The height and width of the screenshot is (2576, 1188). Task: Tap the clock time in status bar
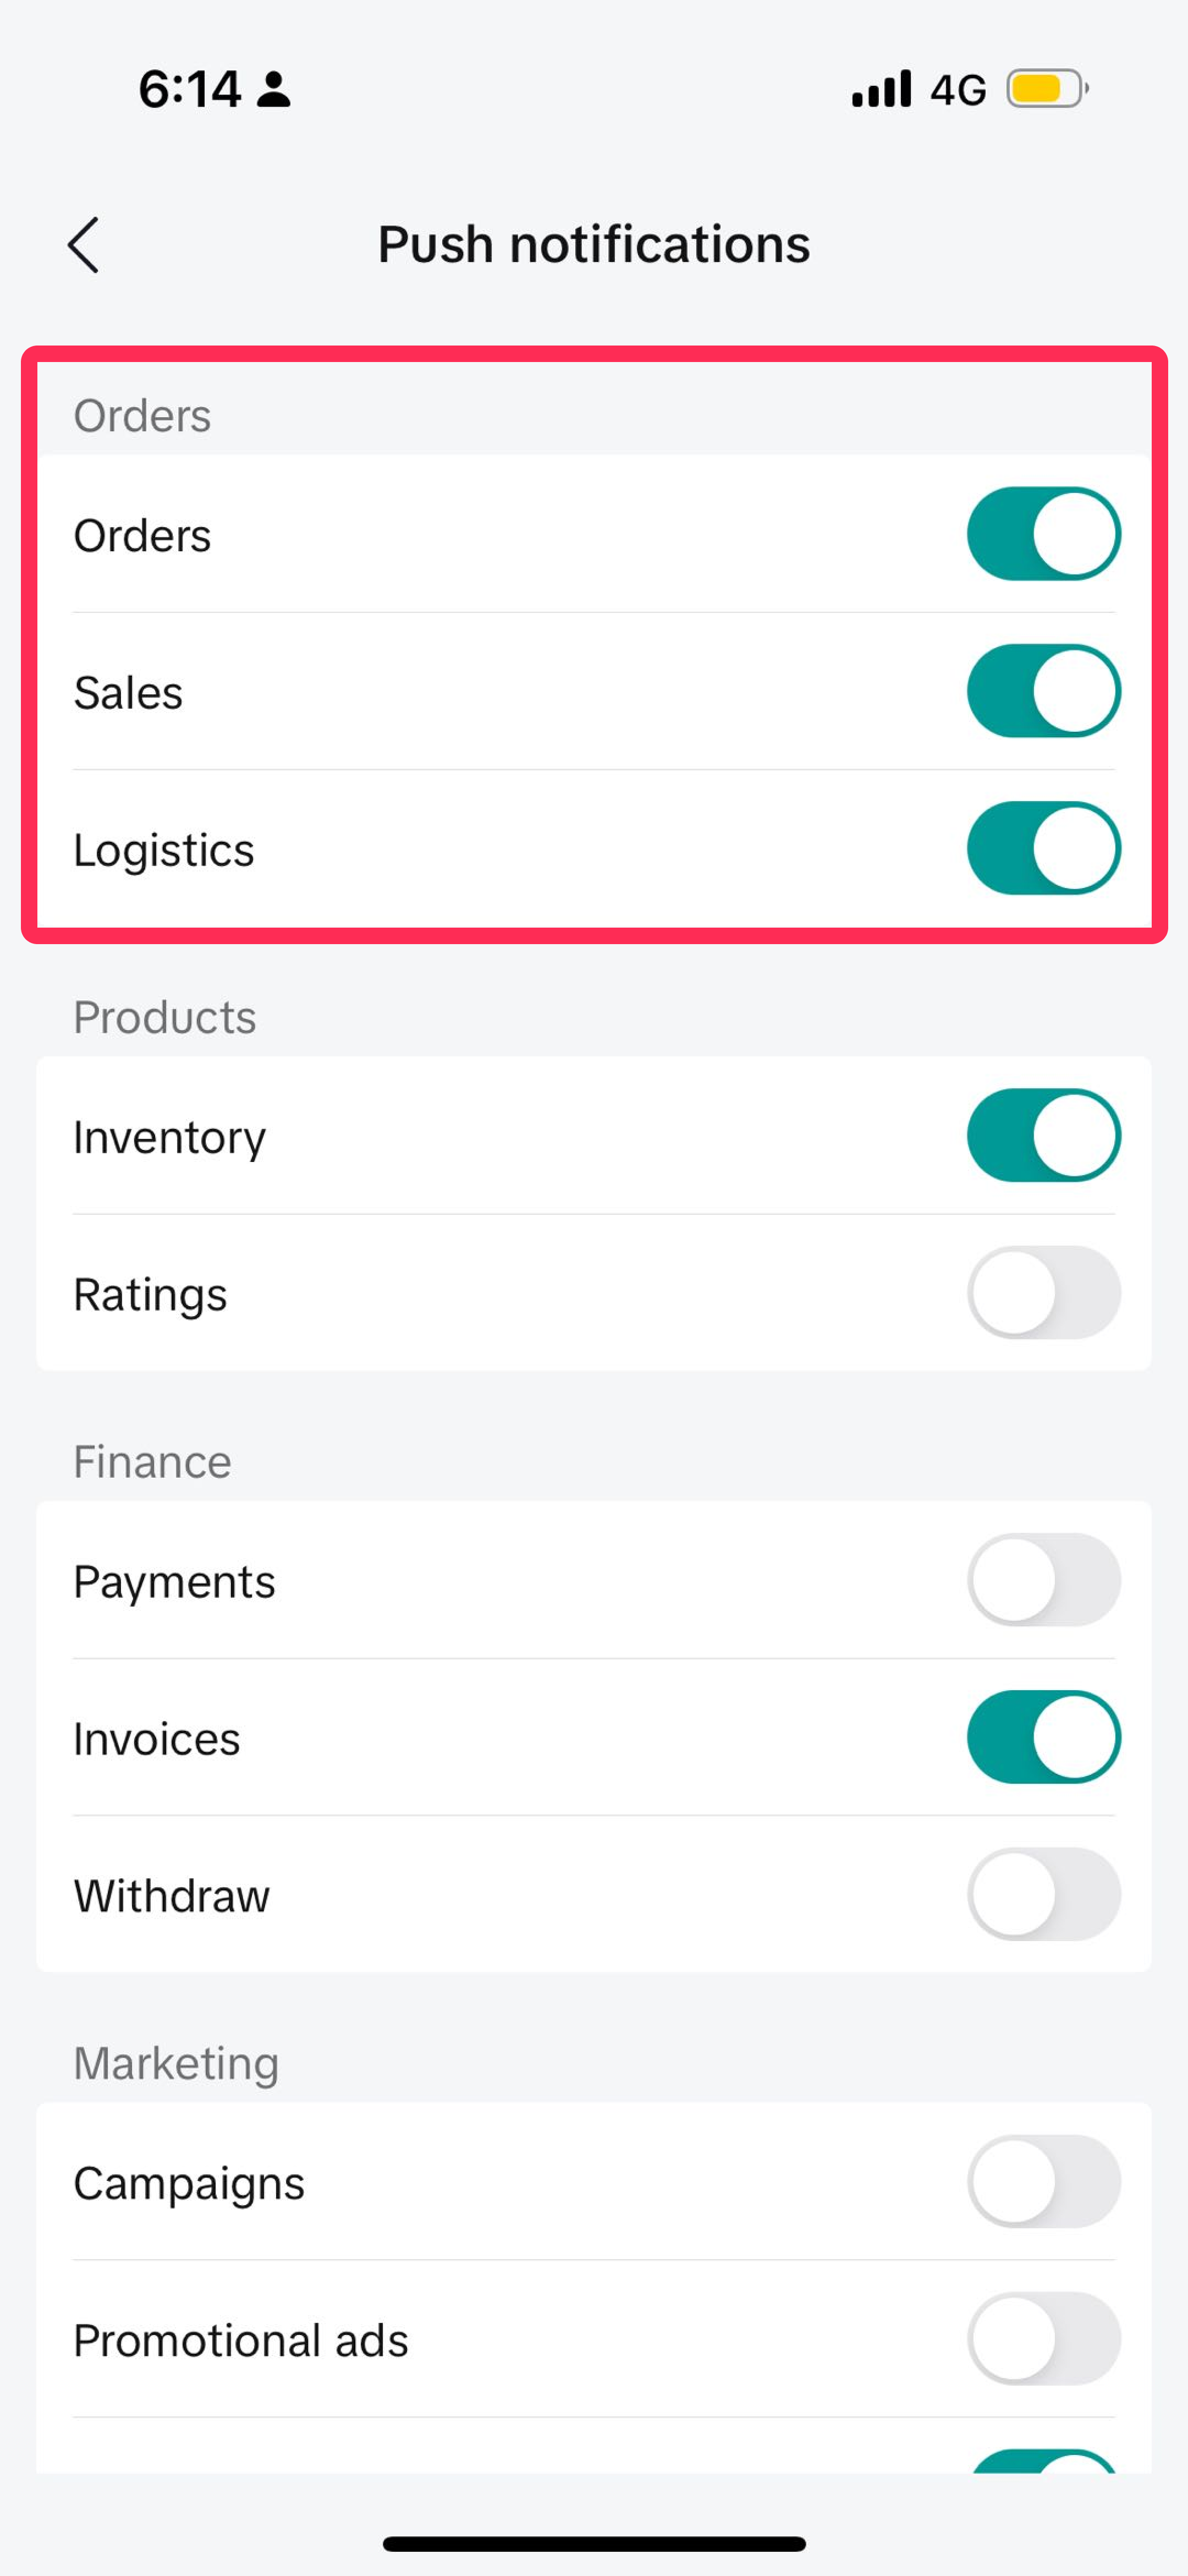point(189,89)
